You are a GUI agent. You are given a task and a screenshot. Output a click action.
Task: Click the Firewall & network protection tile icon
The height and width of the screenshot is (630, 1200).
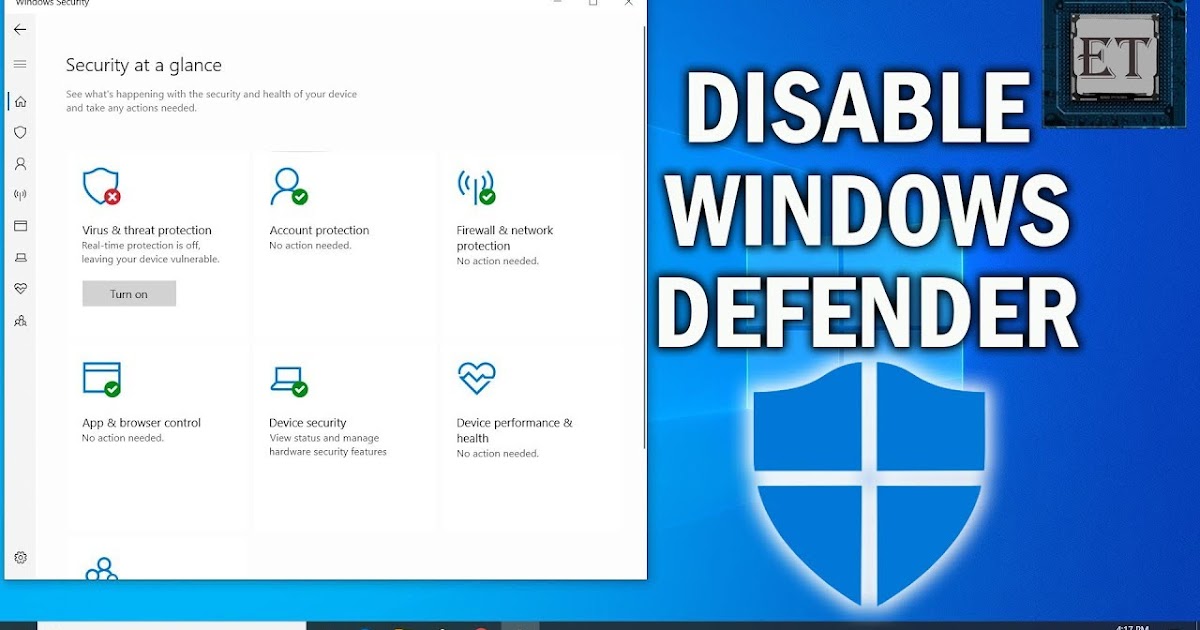[476, 187]
